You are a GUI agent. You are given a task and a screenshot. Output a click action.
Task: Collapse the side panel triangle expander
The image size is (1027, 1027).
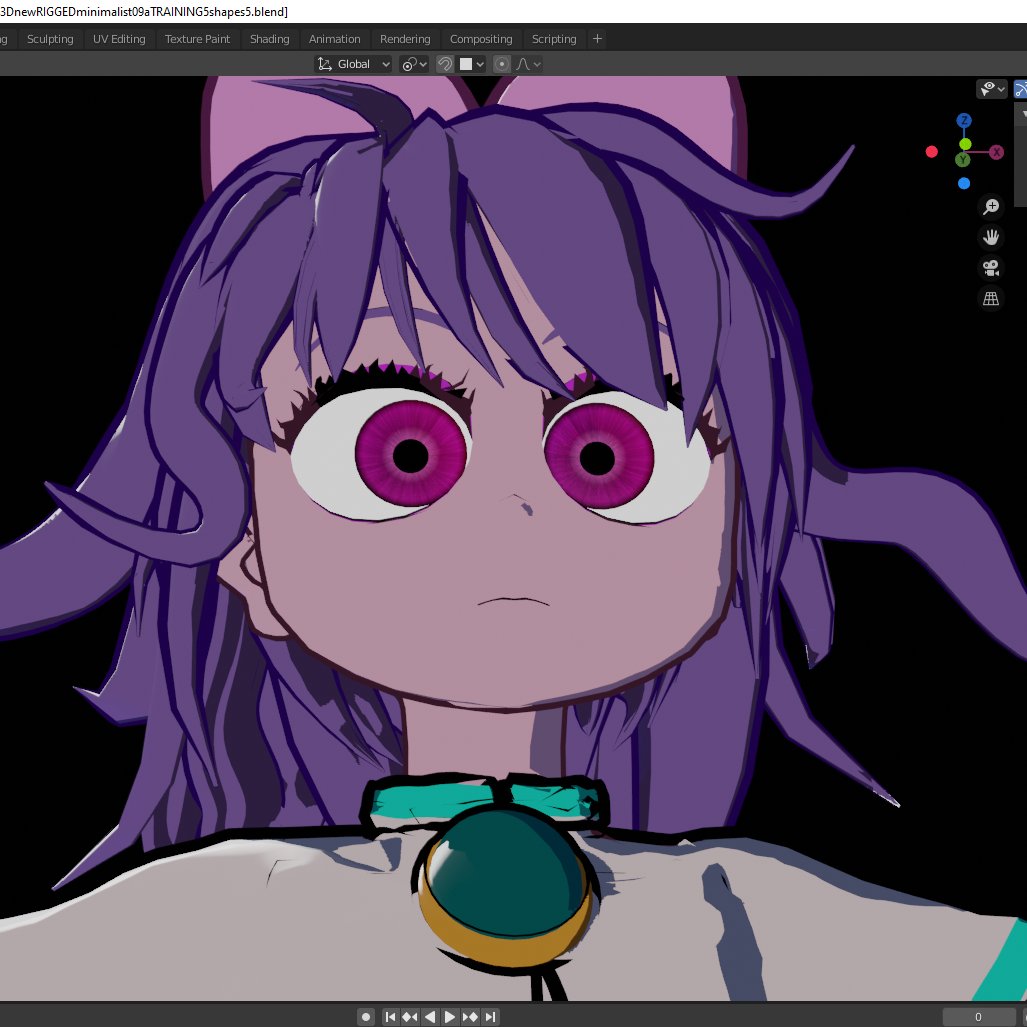1024,115
